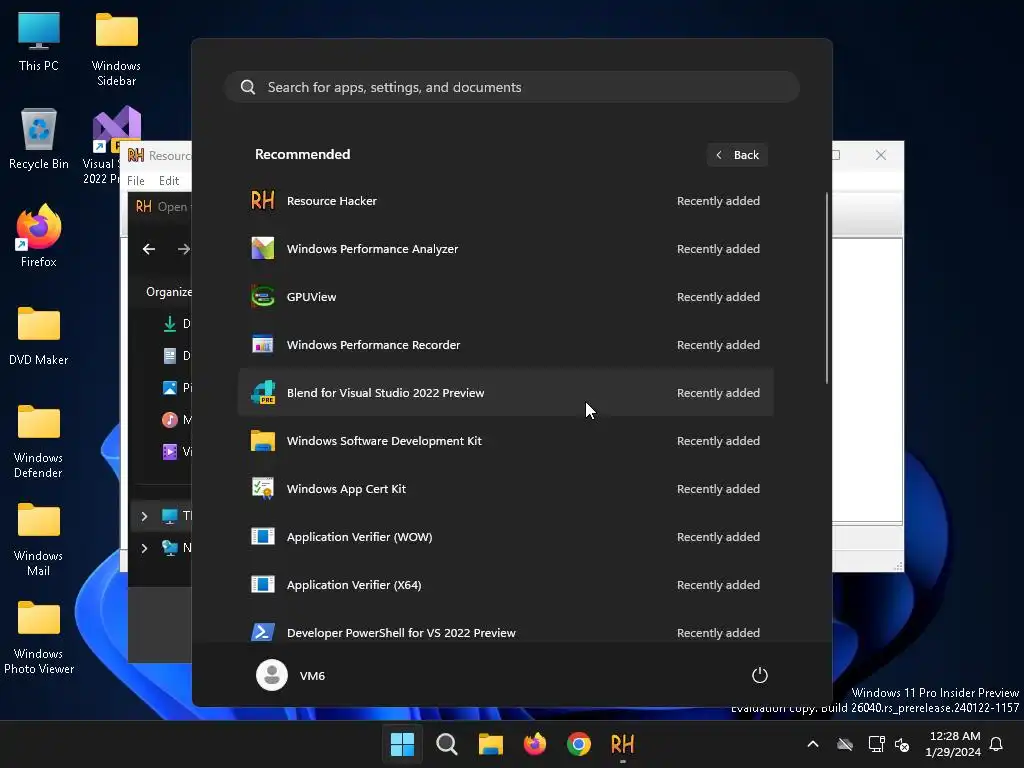Image resolution: width=1024 pixels, height=768 pixels.
Task: Select Videos item in dialog sidebar
Action: 176,451
